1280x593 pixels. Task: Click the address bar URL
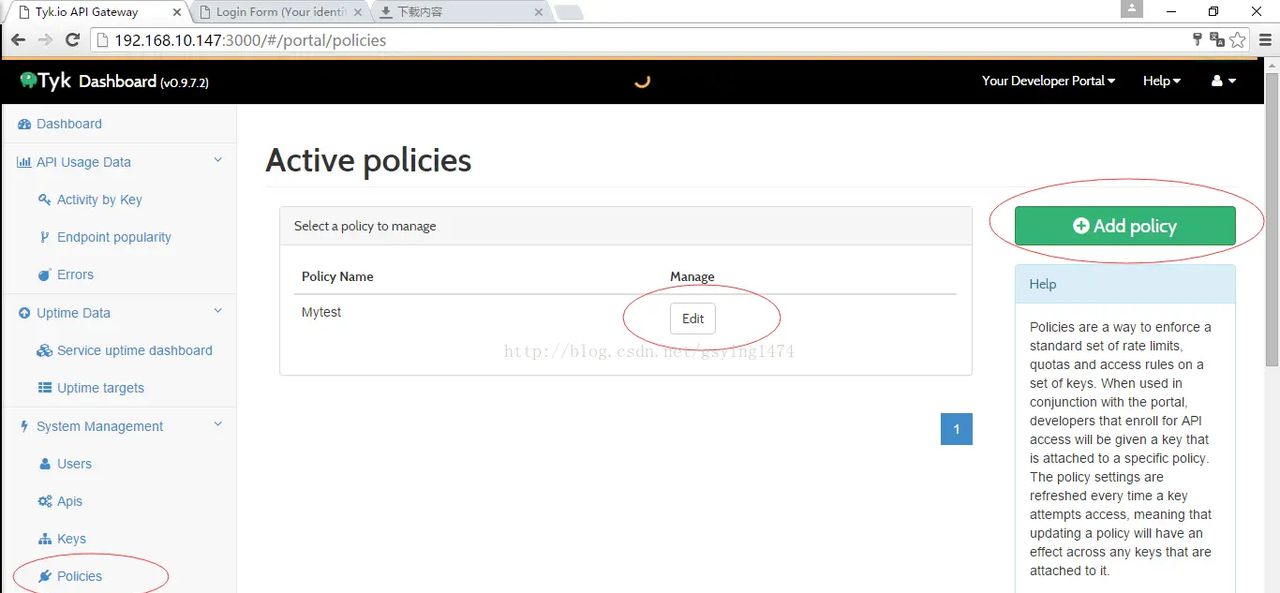pos(250,41)
